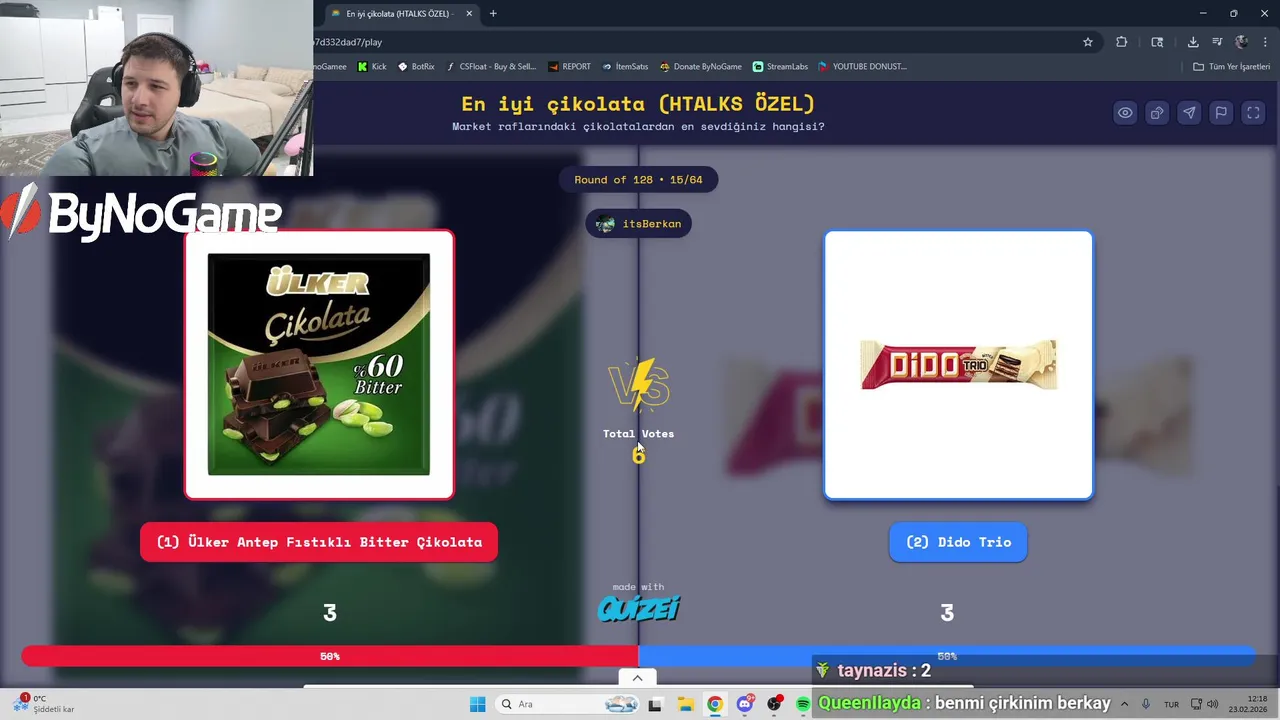Open Chrome downloads icon
This screenshot has height=720, width=1280.
[1193, 42]
